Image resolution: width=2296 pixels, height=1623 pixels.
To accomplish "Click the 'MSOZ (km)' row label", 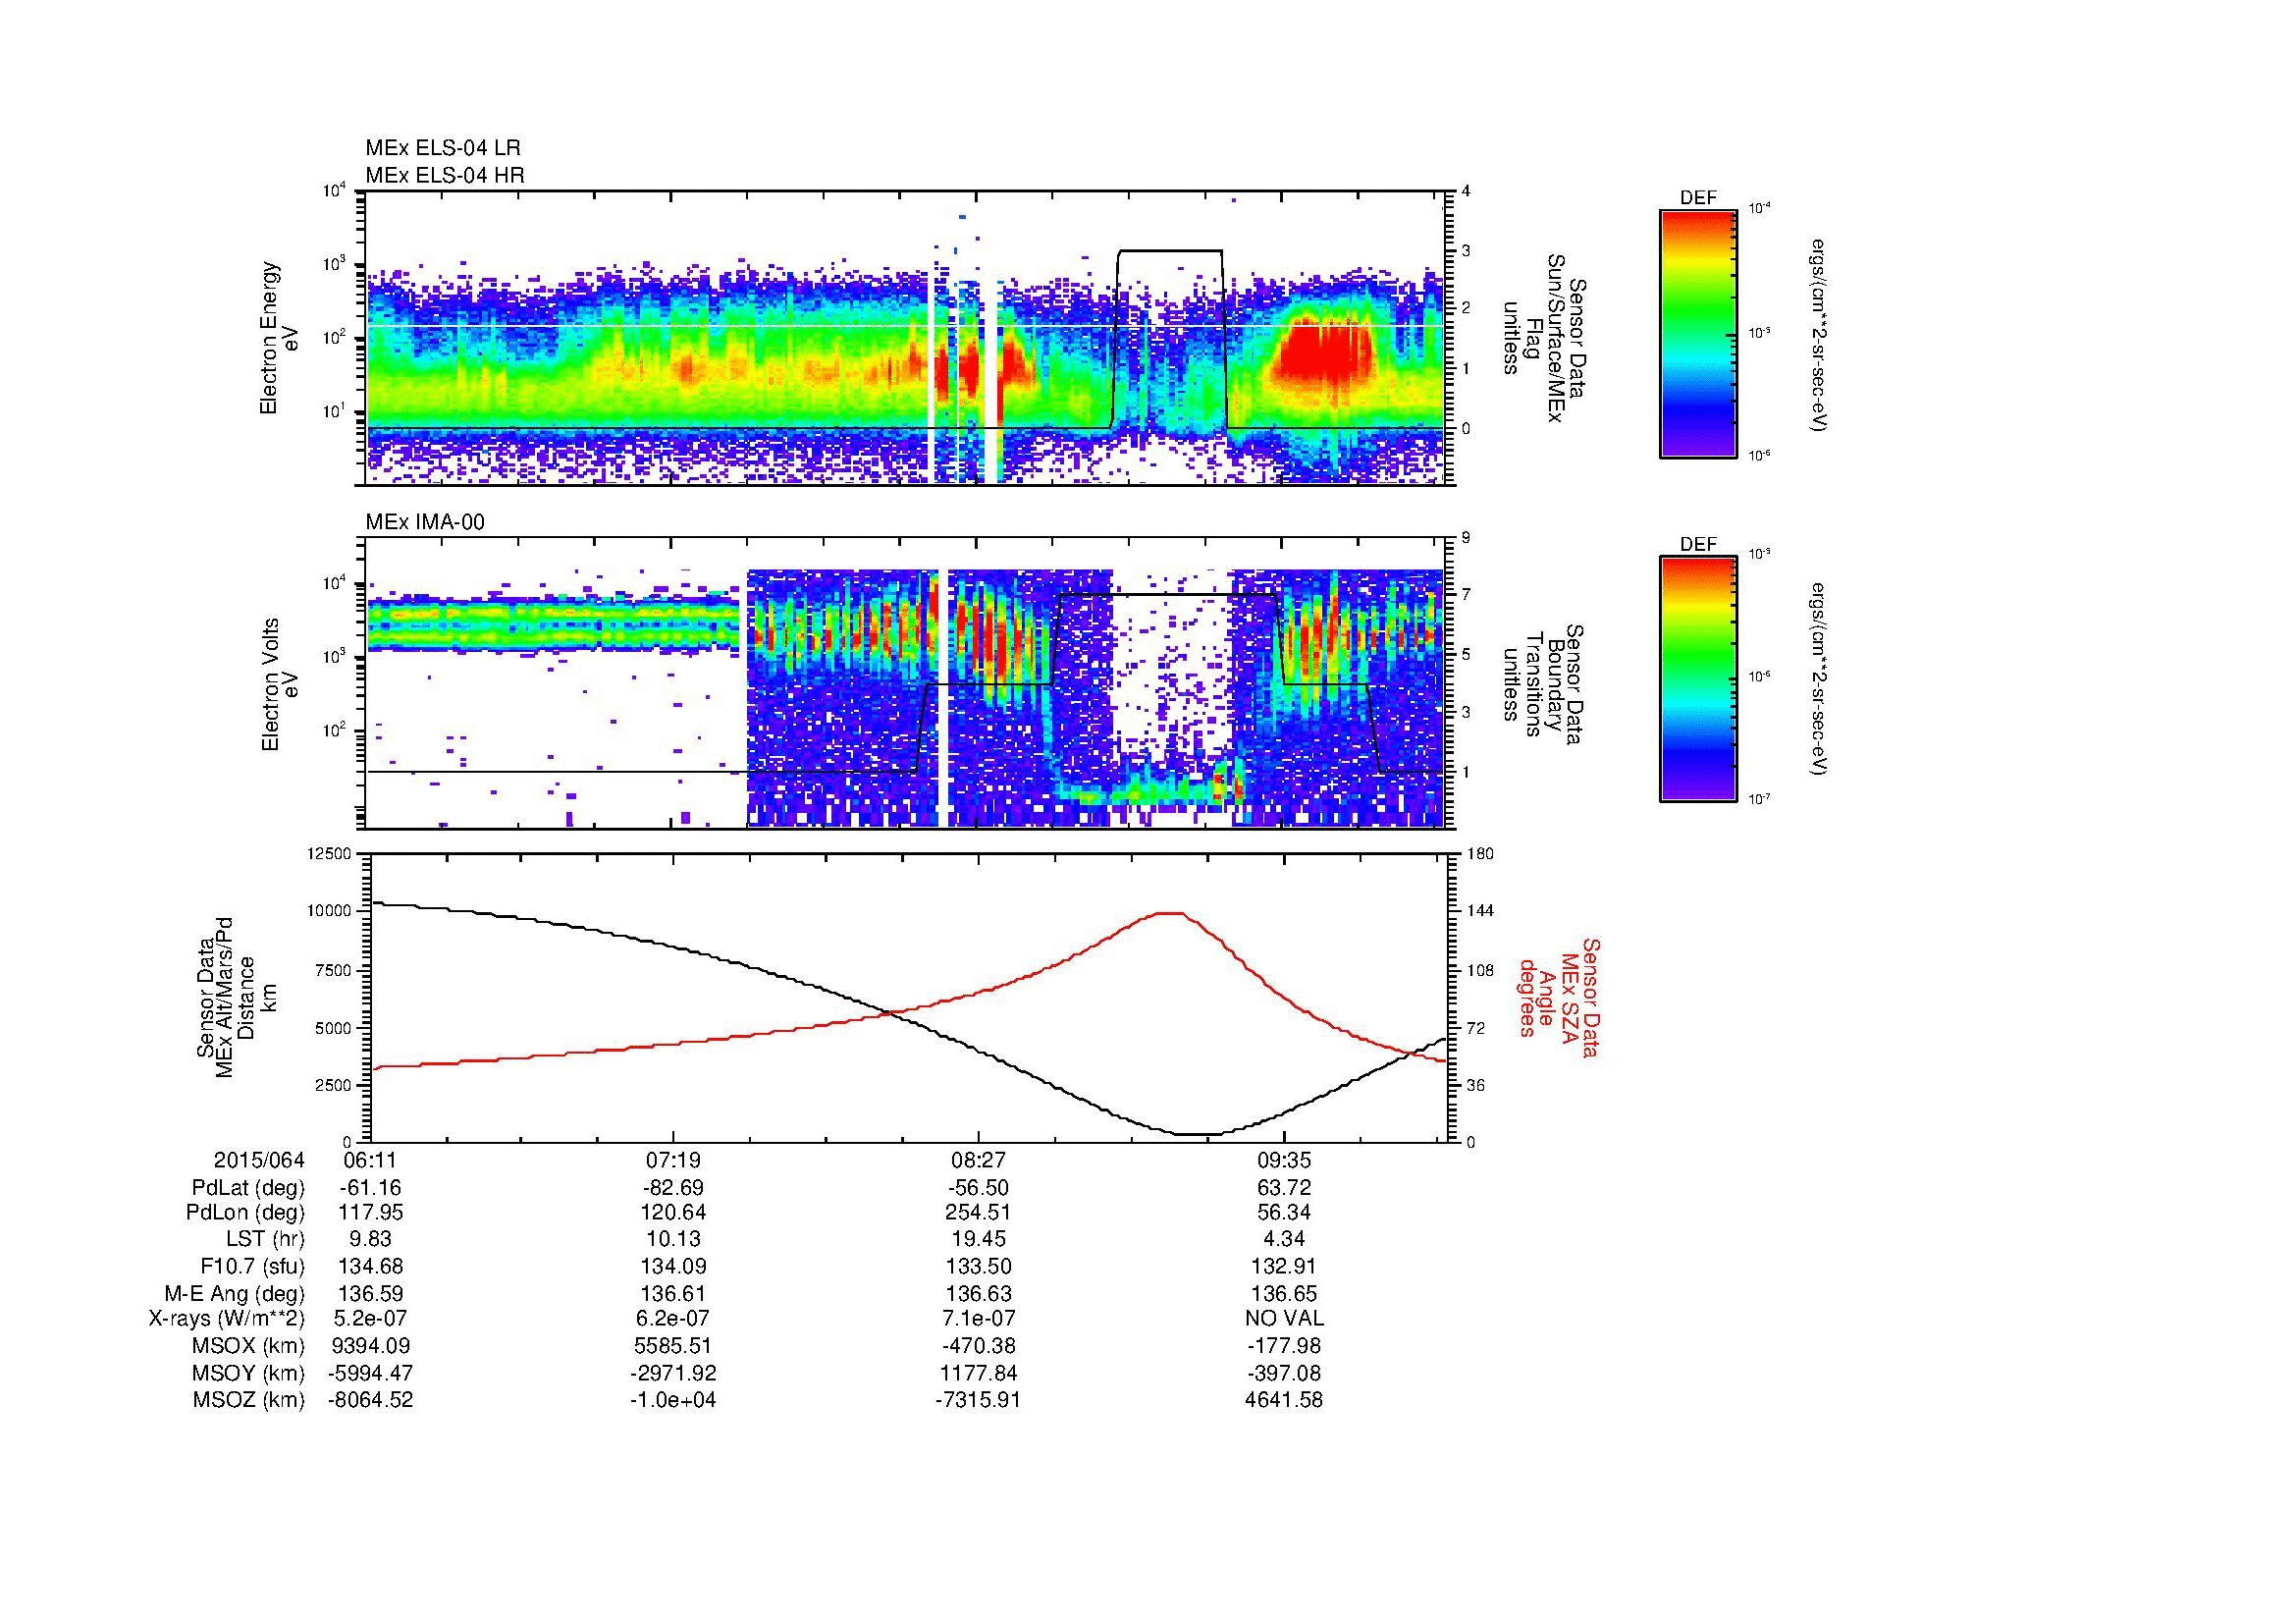I will coord(248,1400).
